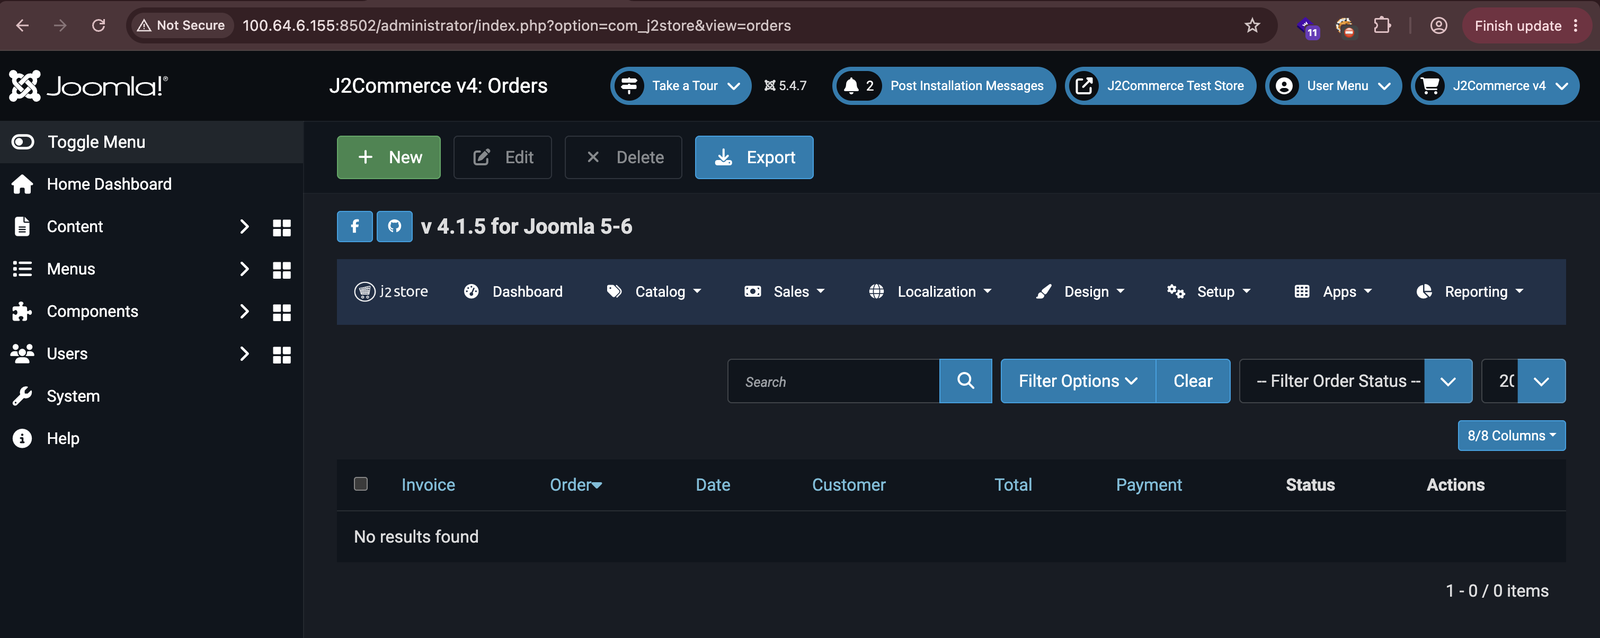Check the select-all orders checkbox

[361, 484]
